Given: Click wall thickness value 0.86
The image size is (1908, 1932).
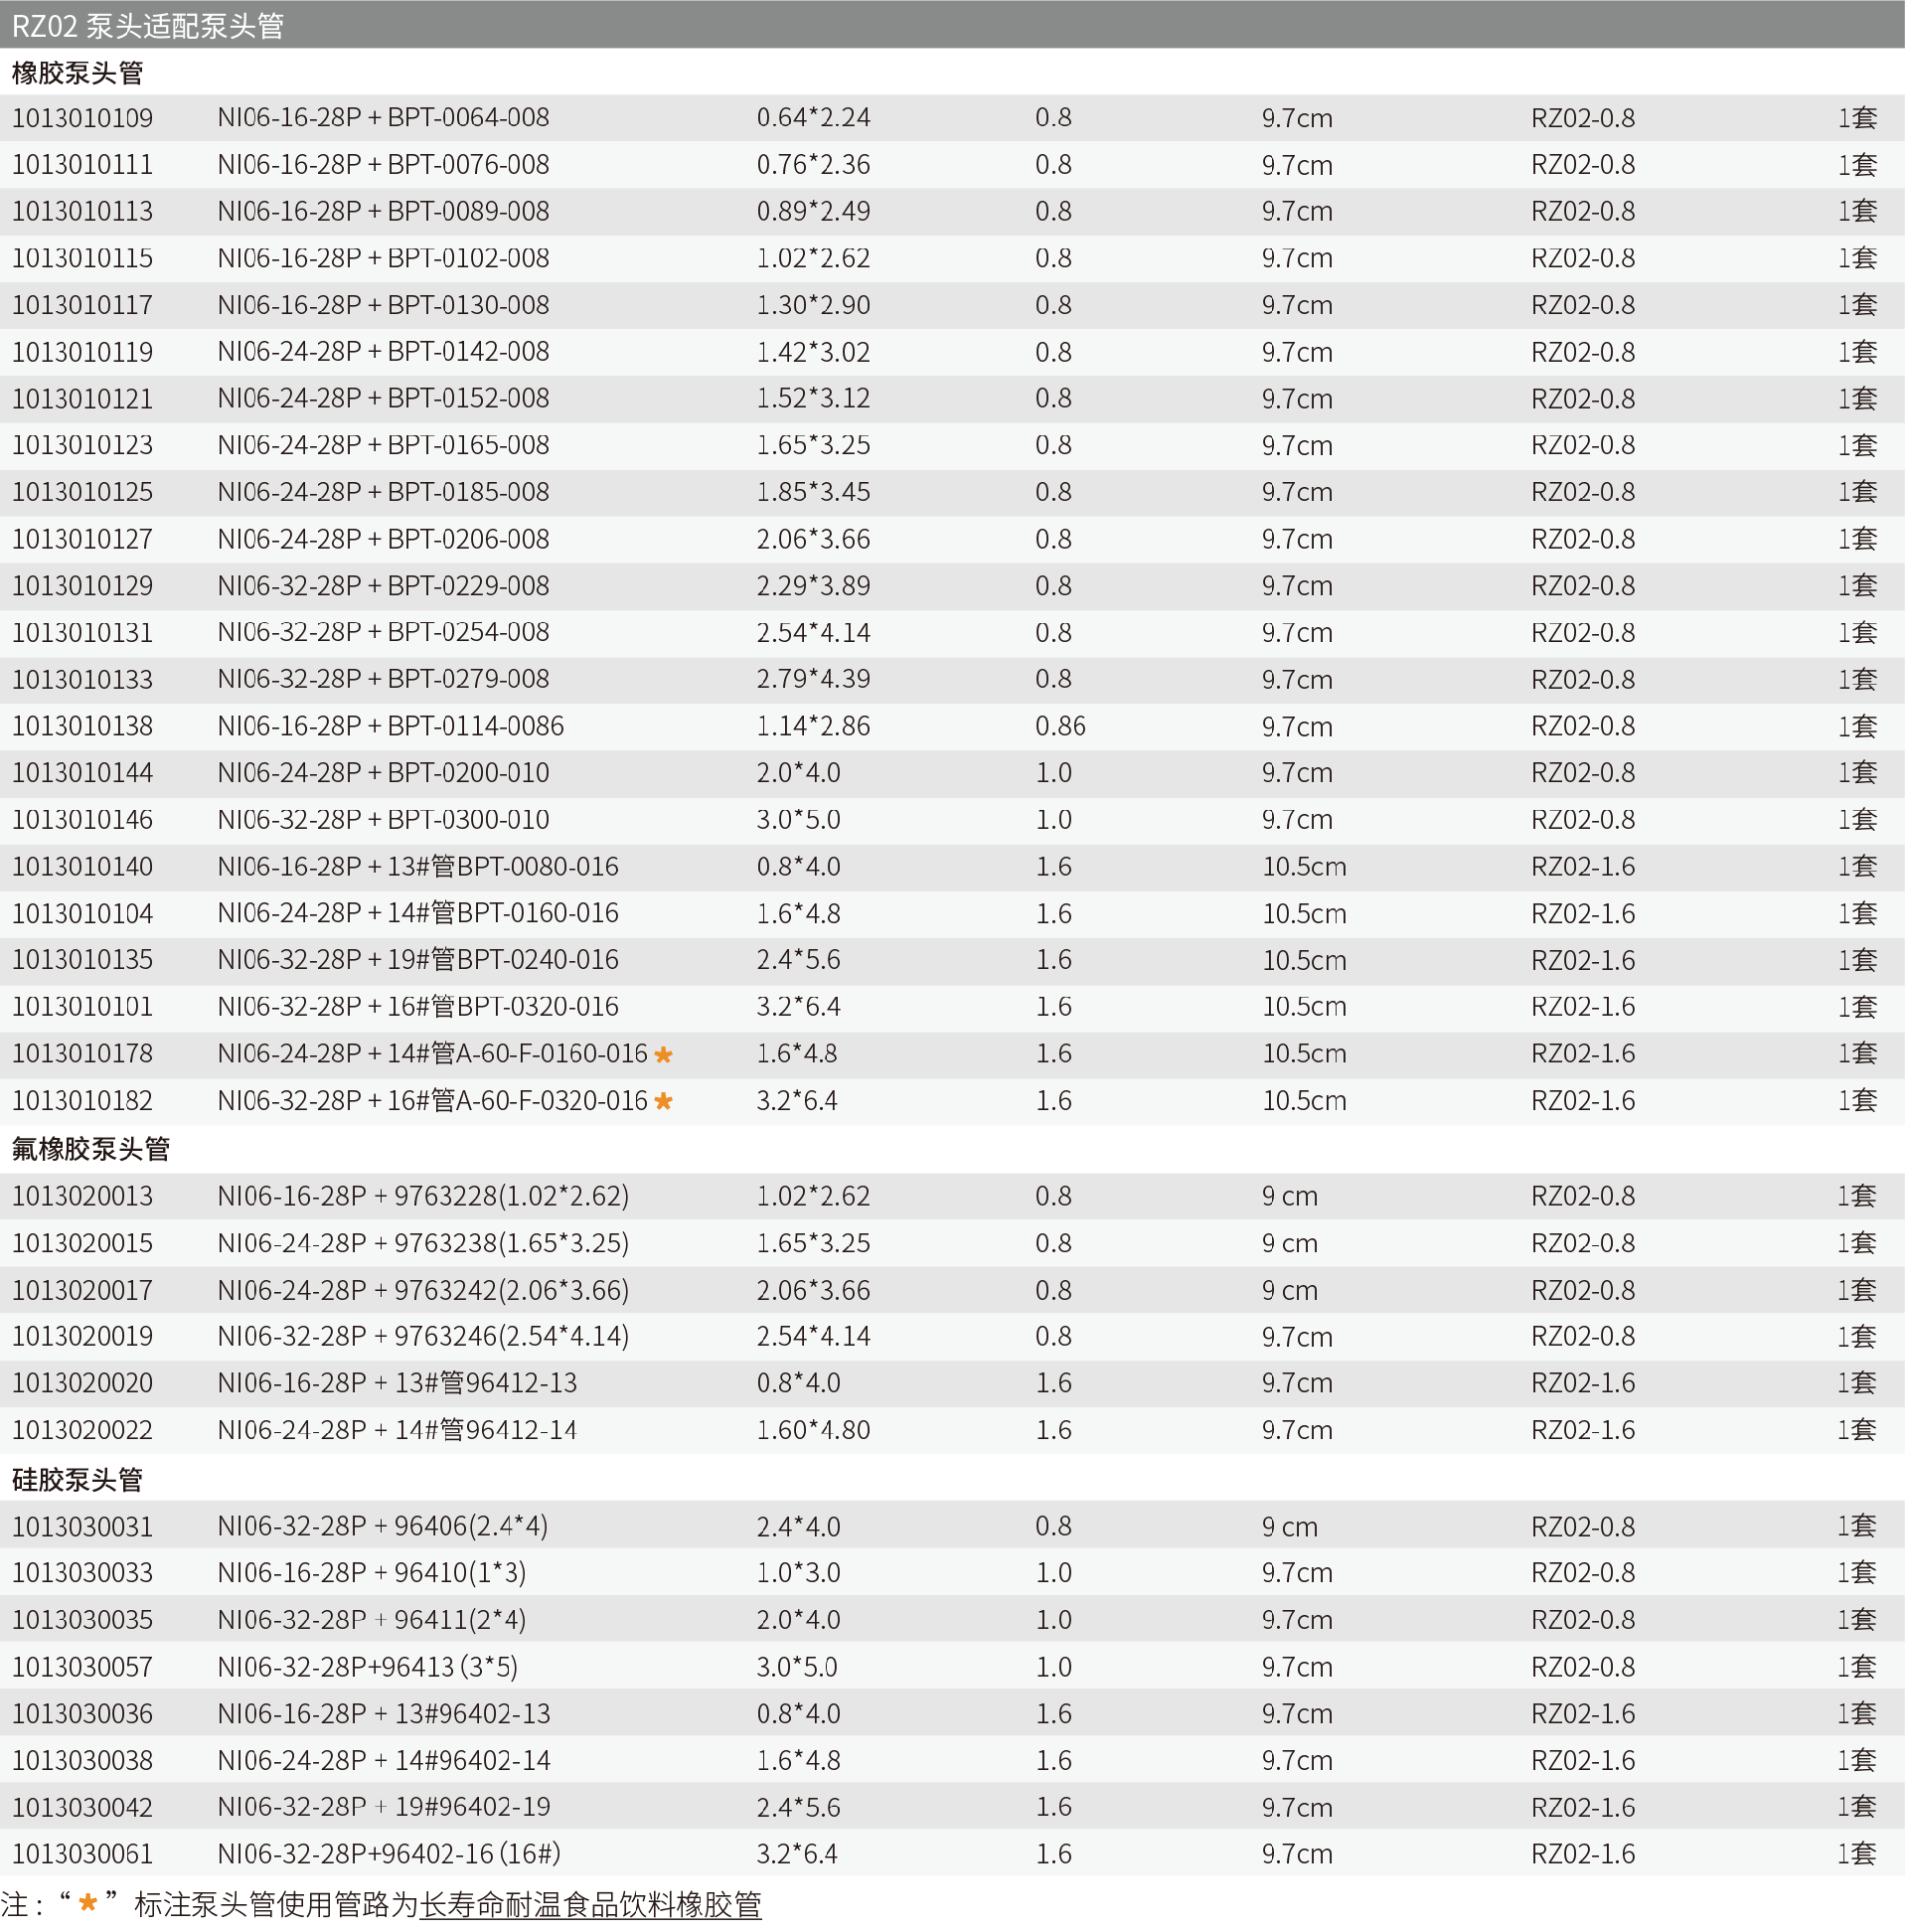Looking at the screenshot, I should click(x=1061, y=727).
